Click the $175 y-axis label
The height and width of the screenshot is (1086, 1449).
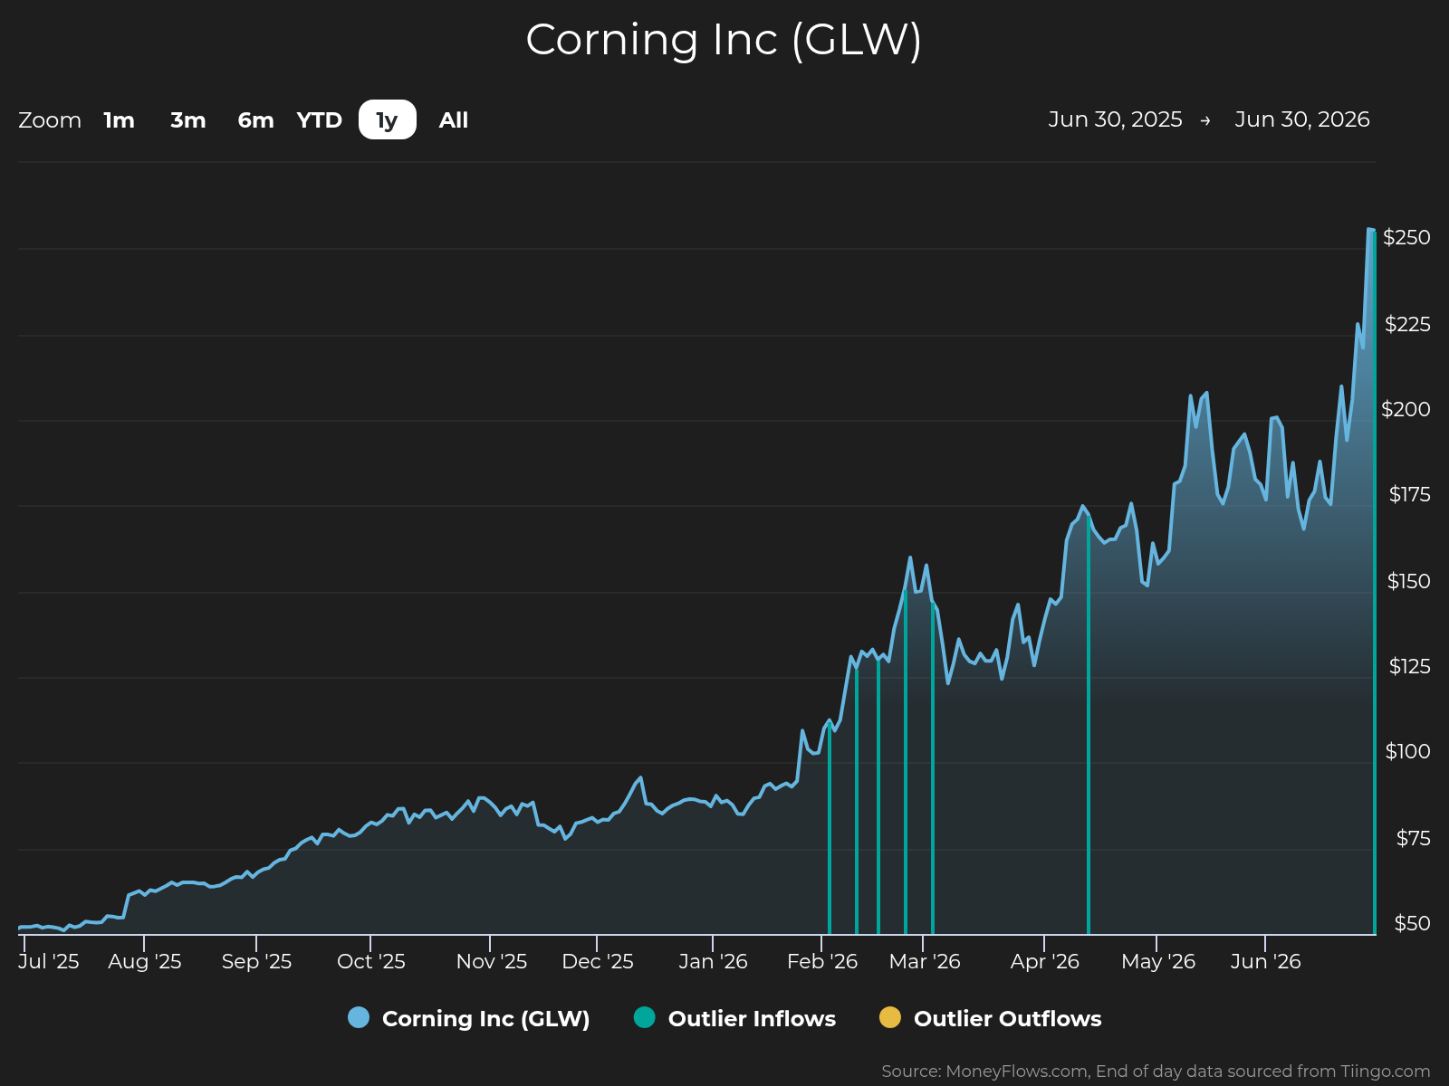coord(1409,494)
